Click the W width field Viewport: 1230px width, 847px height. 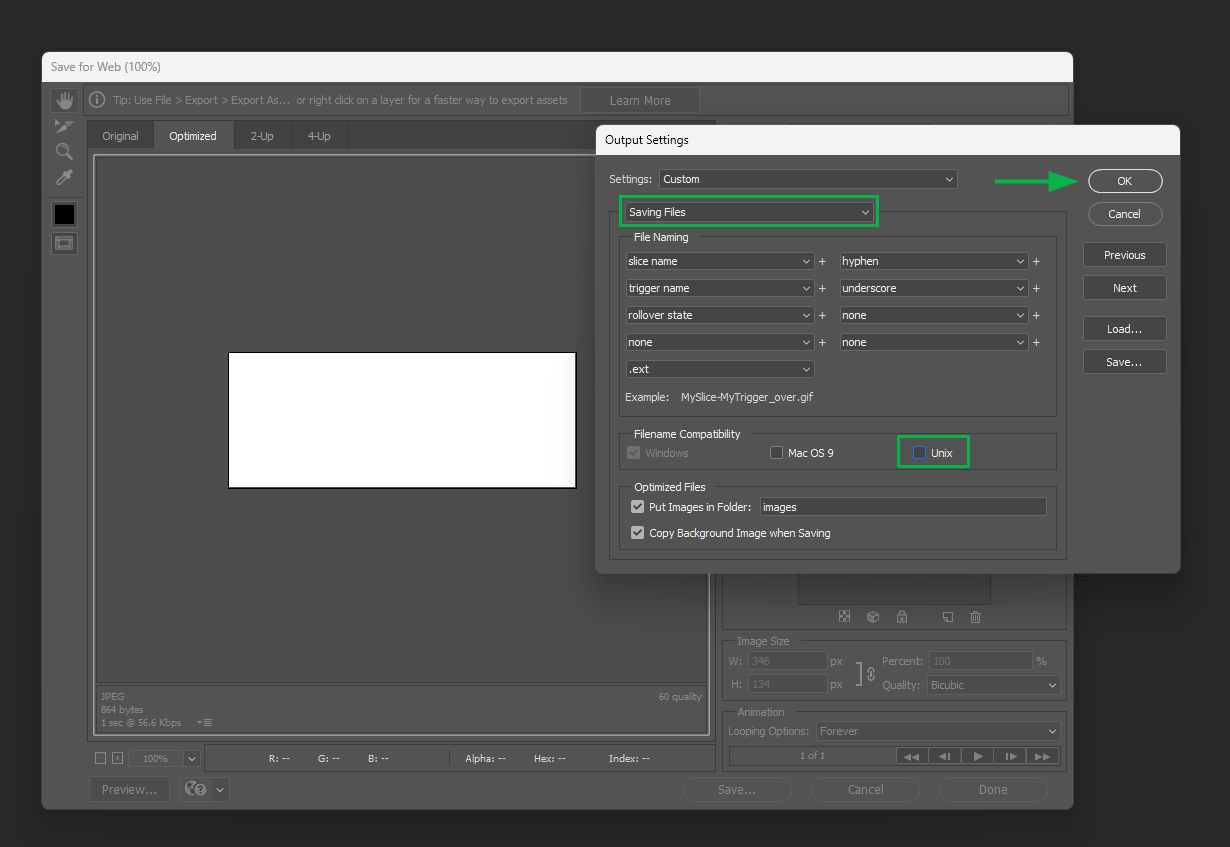787,661
